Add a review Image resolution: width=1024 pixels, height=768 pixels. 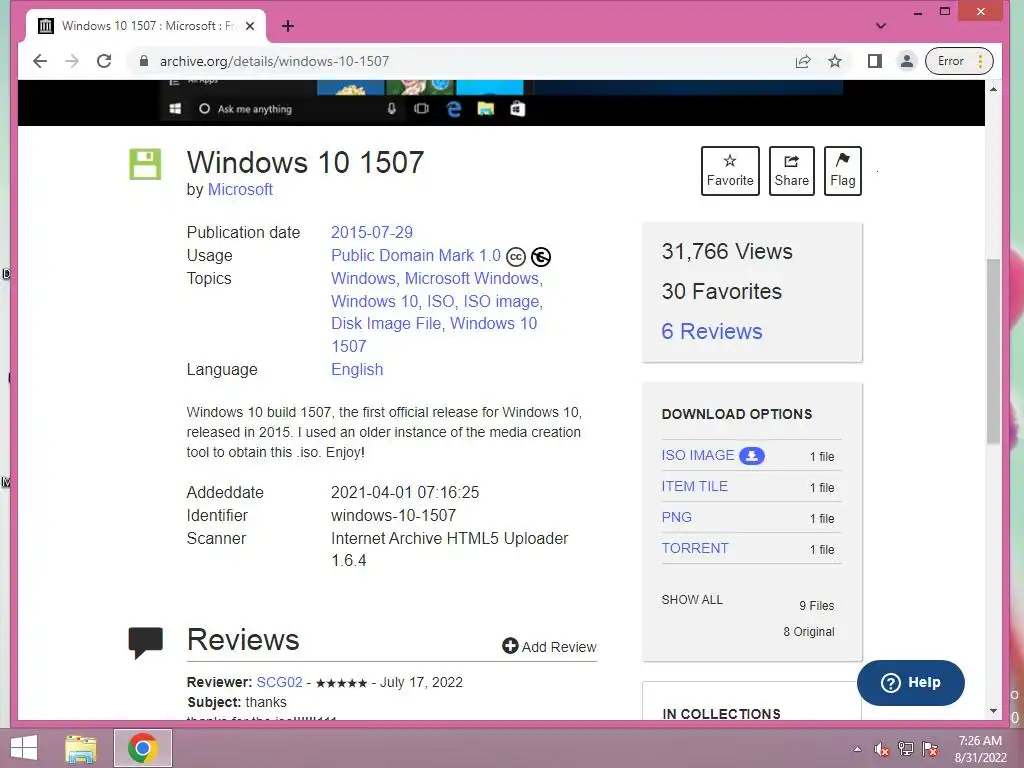(549, 647)
